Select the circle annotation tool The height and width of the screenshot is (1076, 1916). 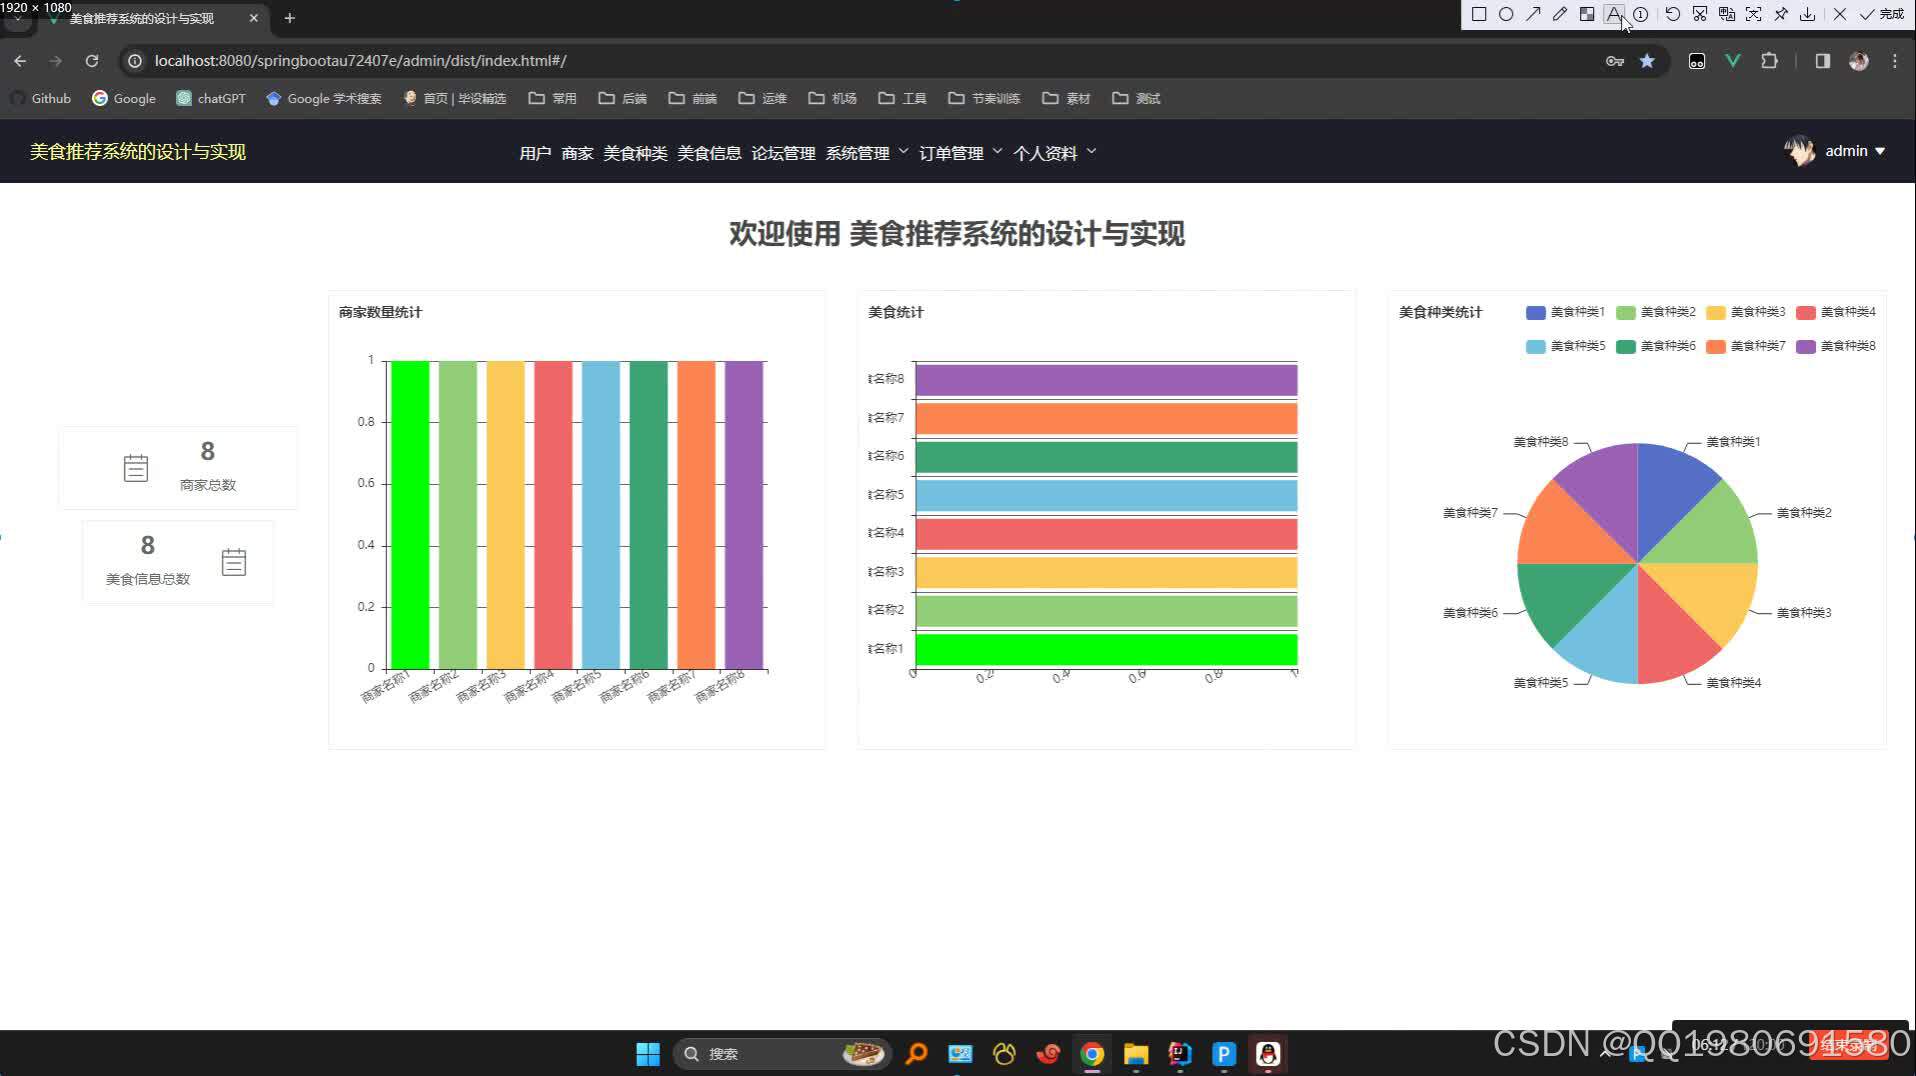(x=1507, y=13)
